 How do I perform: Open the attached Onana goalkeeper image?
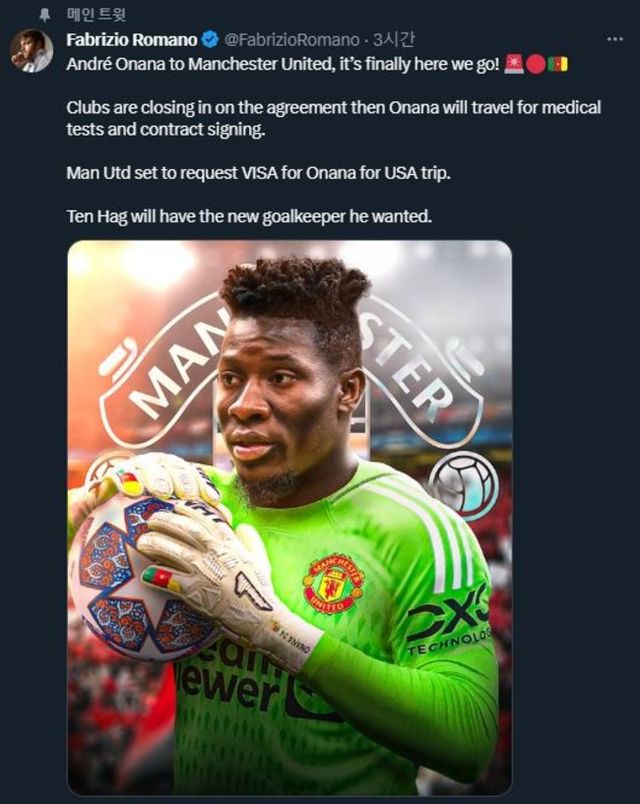pos(290,518)
